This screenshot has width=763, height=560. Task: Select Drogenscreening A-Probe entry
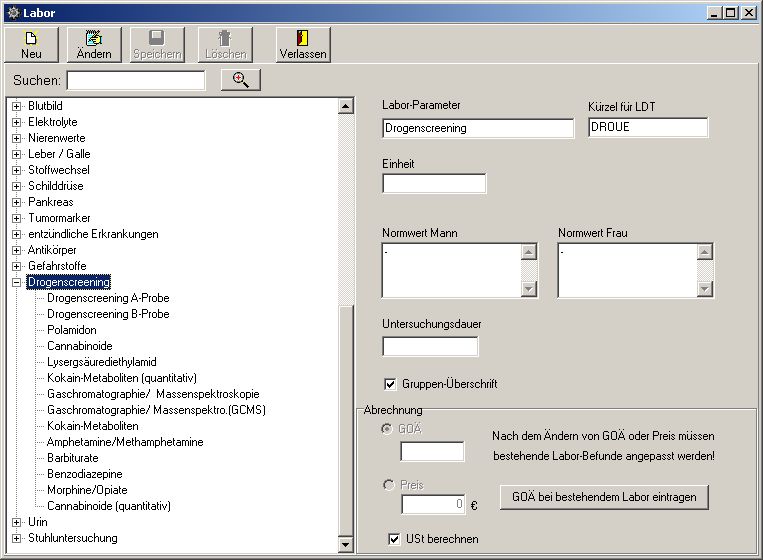point(108,298)
